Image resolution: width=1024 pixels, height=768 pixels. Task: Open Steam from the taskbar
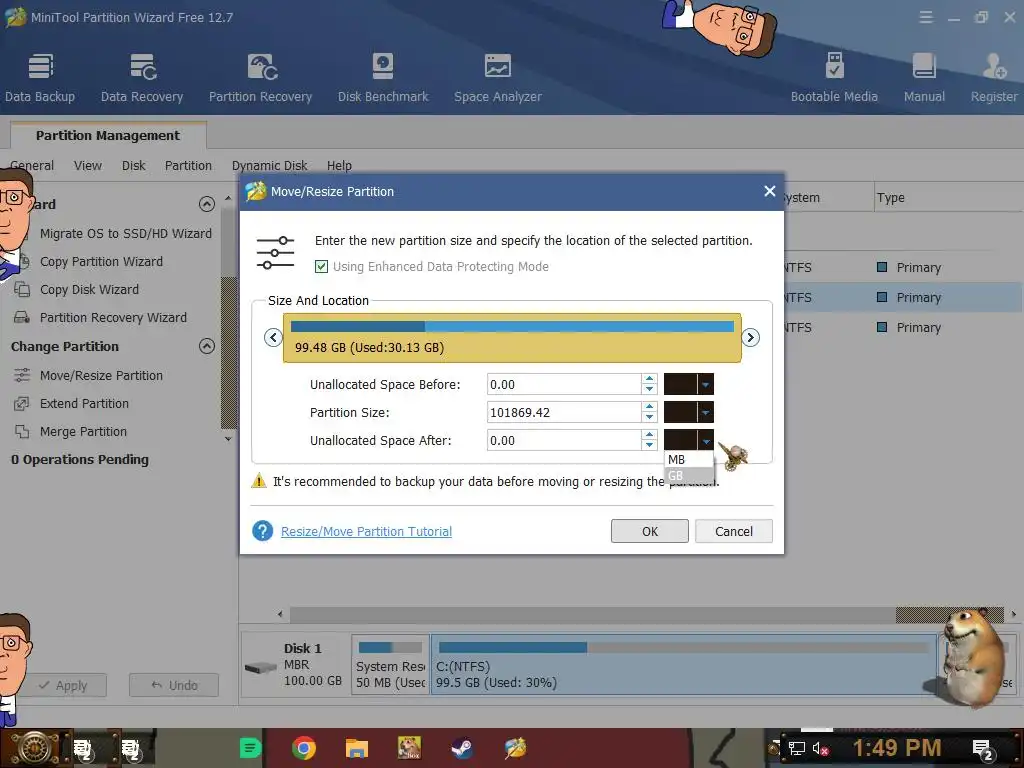tap(462, 748)
